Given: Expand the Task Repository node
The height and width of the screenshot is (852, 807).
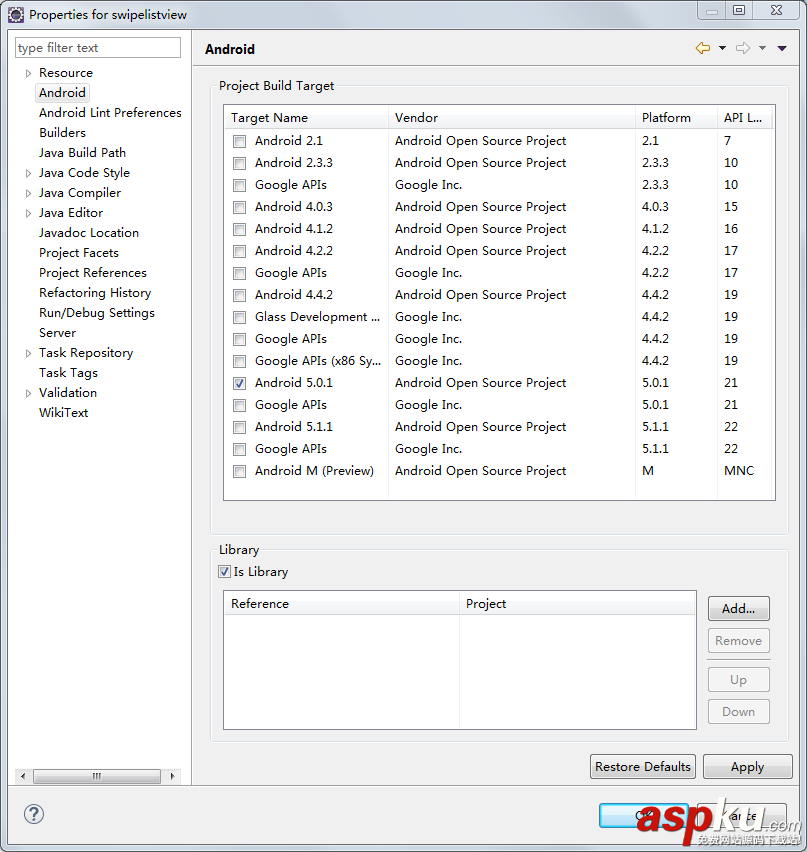Looking at the screenshot, I should click(x=28, y=353).
